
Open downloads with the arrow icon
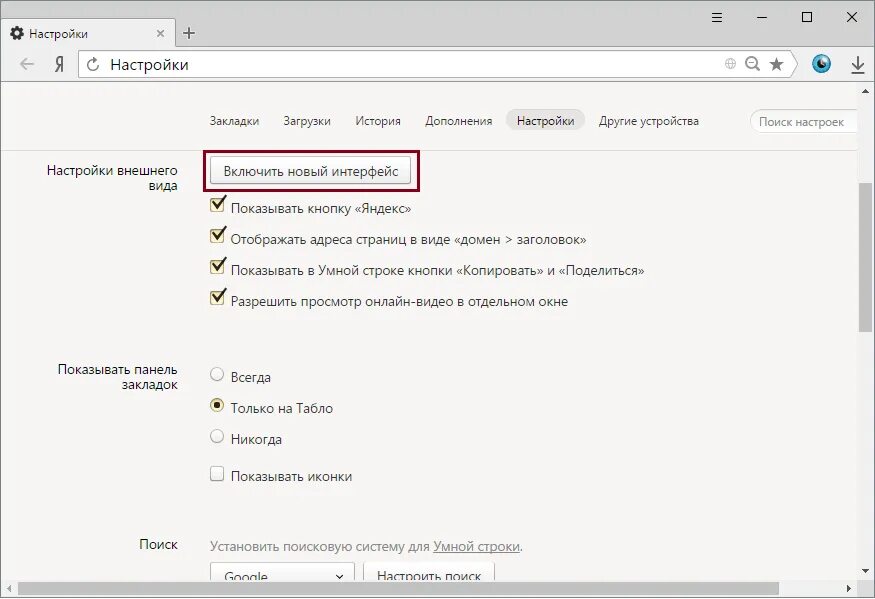pos(858,65)
